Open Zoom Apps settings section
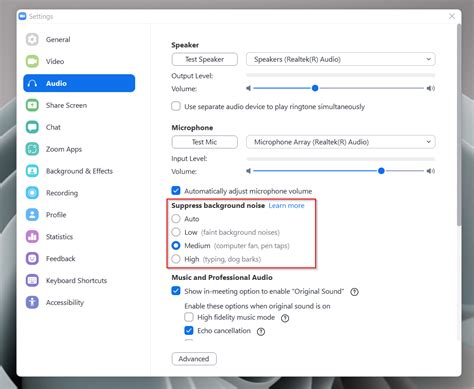This screenshot has width=474, height=389. (x=79, y=149)
